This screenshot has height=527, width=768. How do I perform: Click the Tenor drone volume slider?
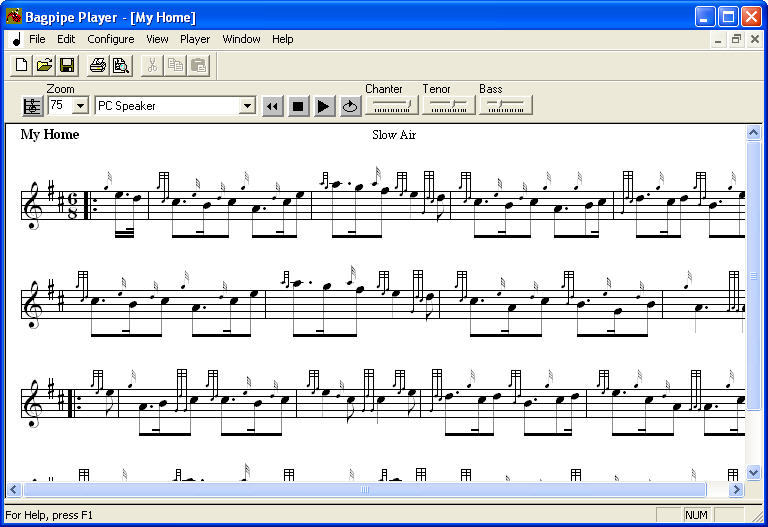[448, 105]
